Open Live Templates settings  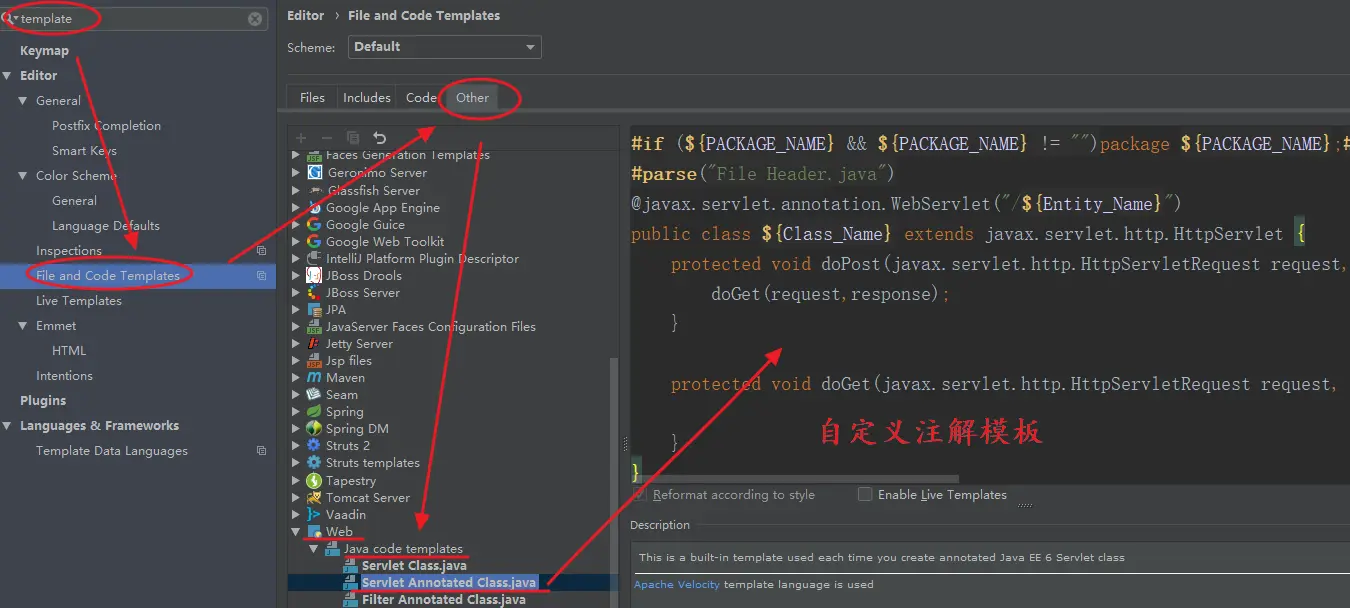tap(79, 301)
